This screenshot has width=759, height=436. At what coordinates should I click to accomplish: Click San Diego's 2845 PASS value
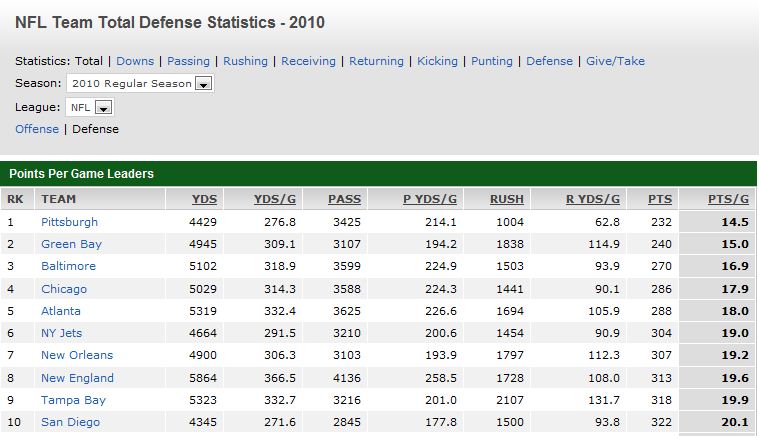tap(347, 422)
